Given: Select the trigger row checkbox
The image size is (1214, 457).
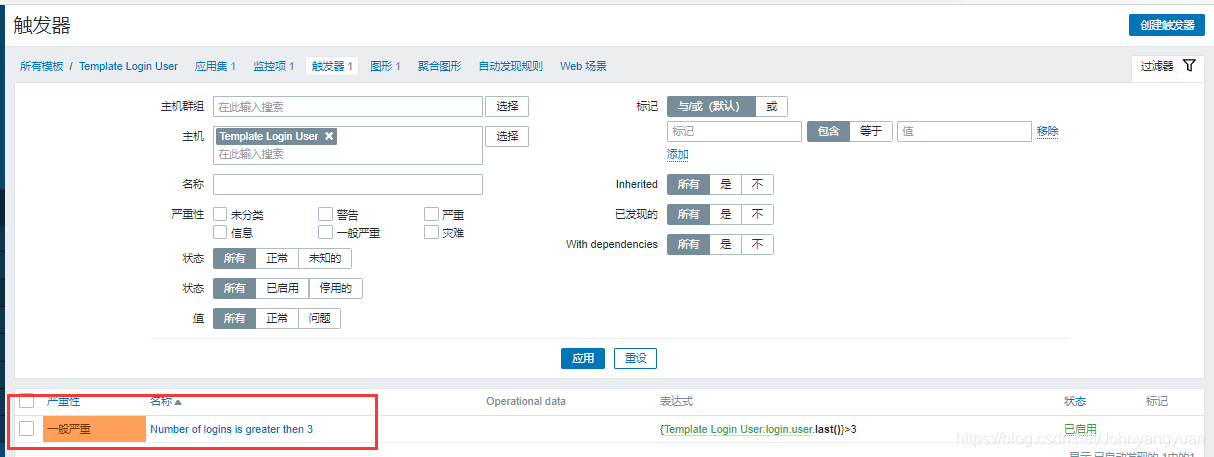Looking at the screenshot, I should pos(27,429).
